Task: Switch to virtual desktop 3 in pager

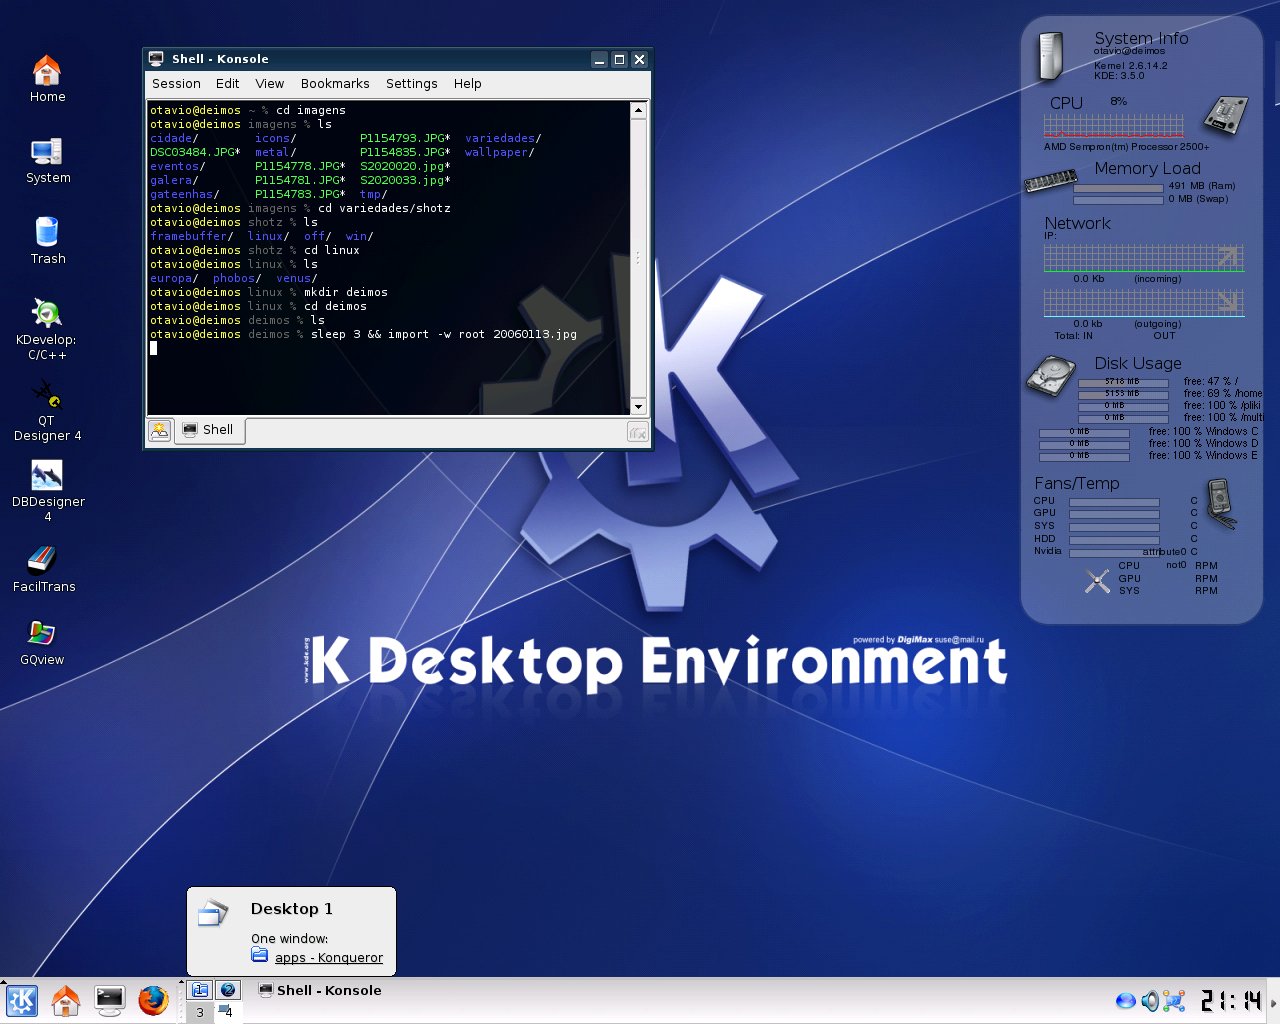Action: pyautogui.click(x=200, y=1012)
